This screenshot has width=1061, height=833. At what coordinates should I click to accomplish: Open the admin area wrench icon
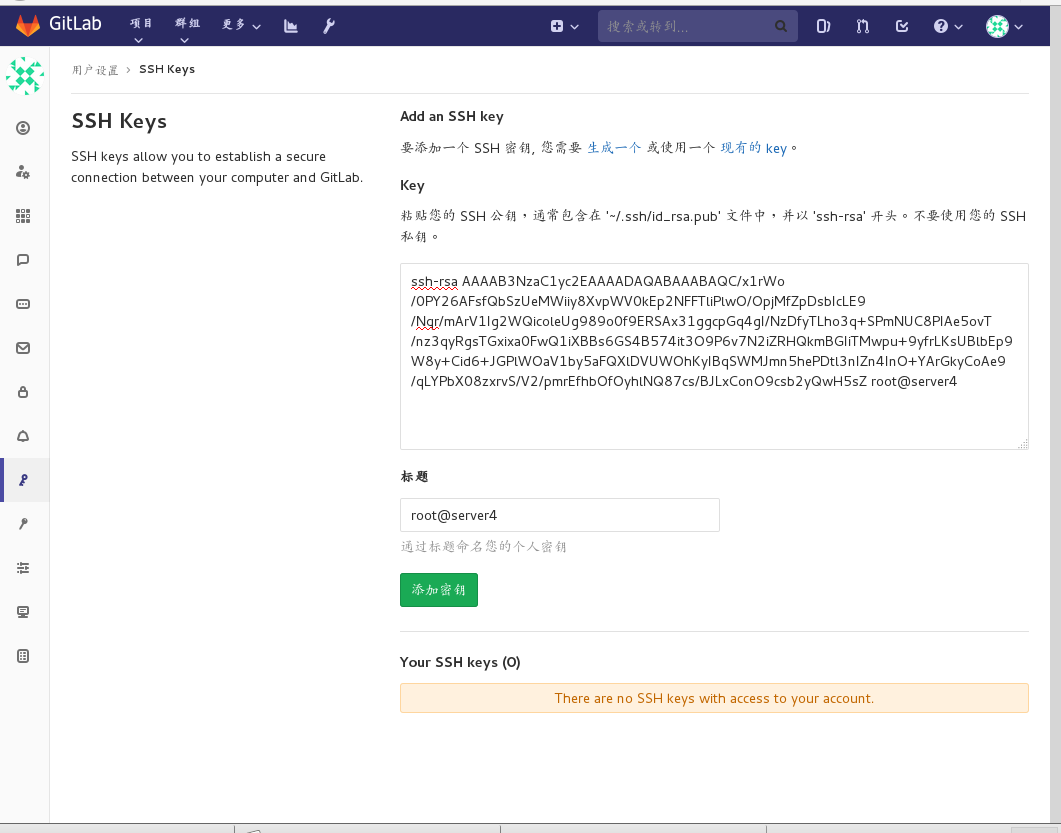tap(329, 26)
